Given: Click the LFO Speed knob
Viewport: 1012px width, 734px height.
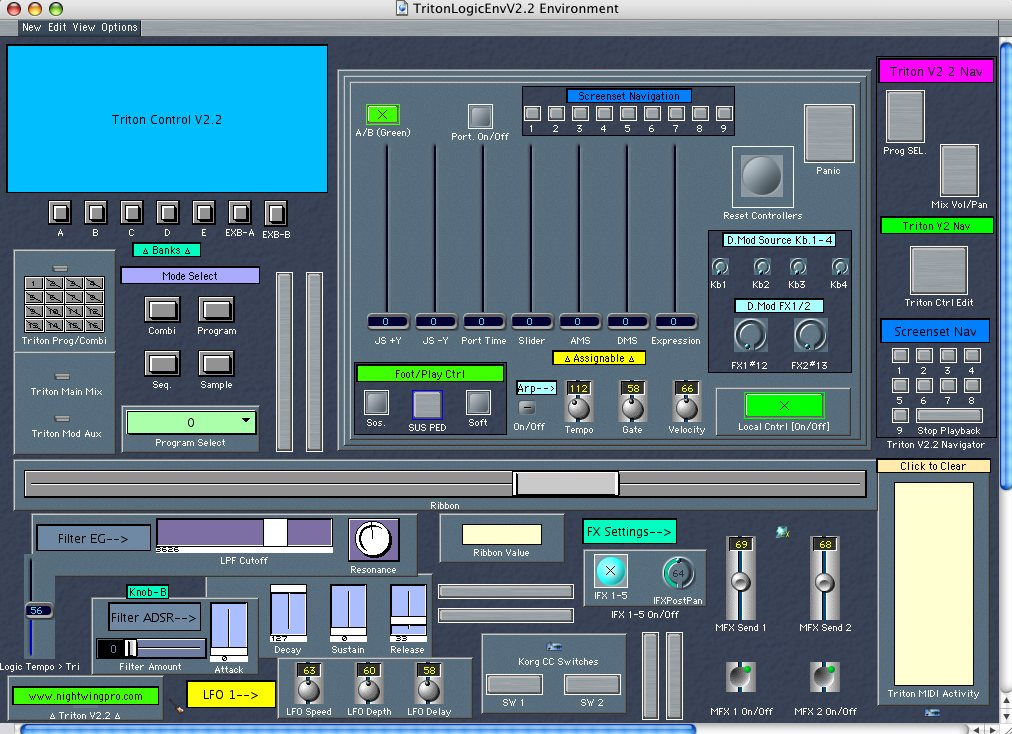Looking at the screenshot, I should click(309, 689).
